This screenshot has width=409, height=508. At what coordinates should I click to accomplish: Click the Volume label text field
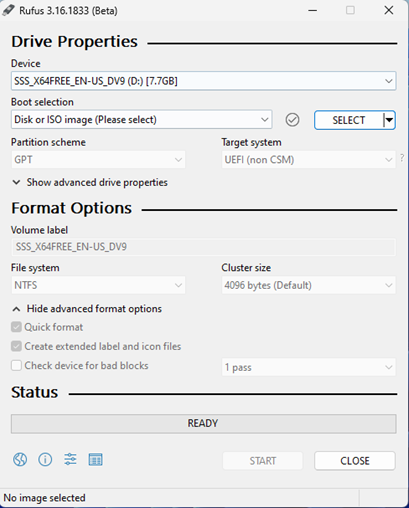point(203,247)
